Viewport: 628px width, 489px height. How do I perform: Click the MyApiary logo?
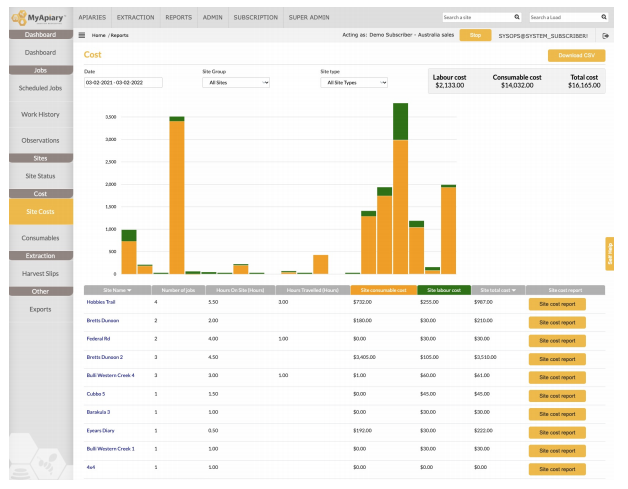[x=40, y=17]
